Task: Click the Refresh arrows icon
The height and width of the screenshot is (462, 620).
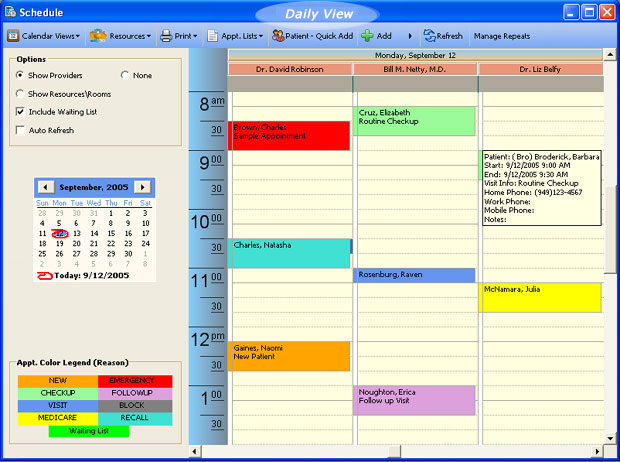Action: point(429,36)
